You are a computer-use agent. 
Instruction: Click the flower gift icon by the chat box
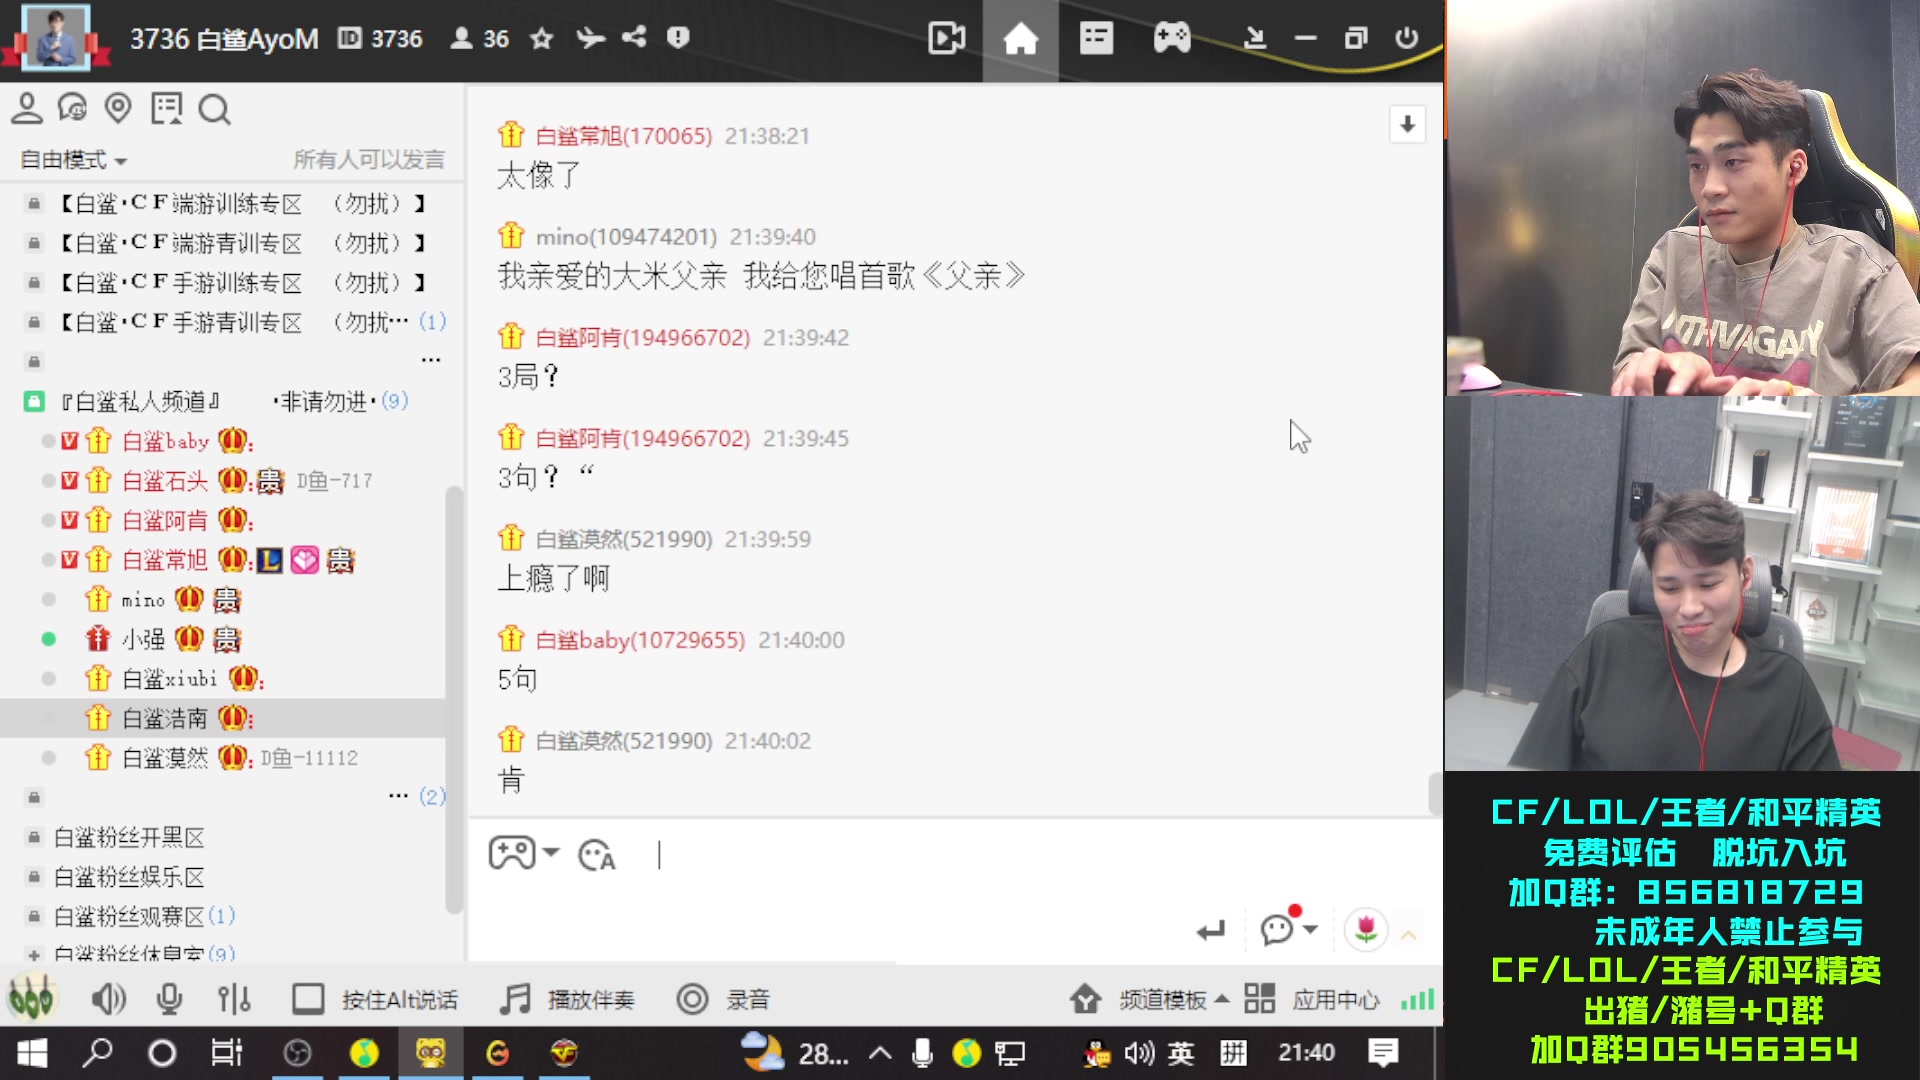coord(1367,929)
